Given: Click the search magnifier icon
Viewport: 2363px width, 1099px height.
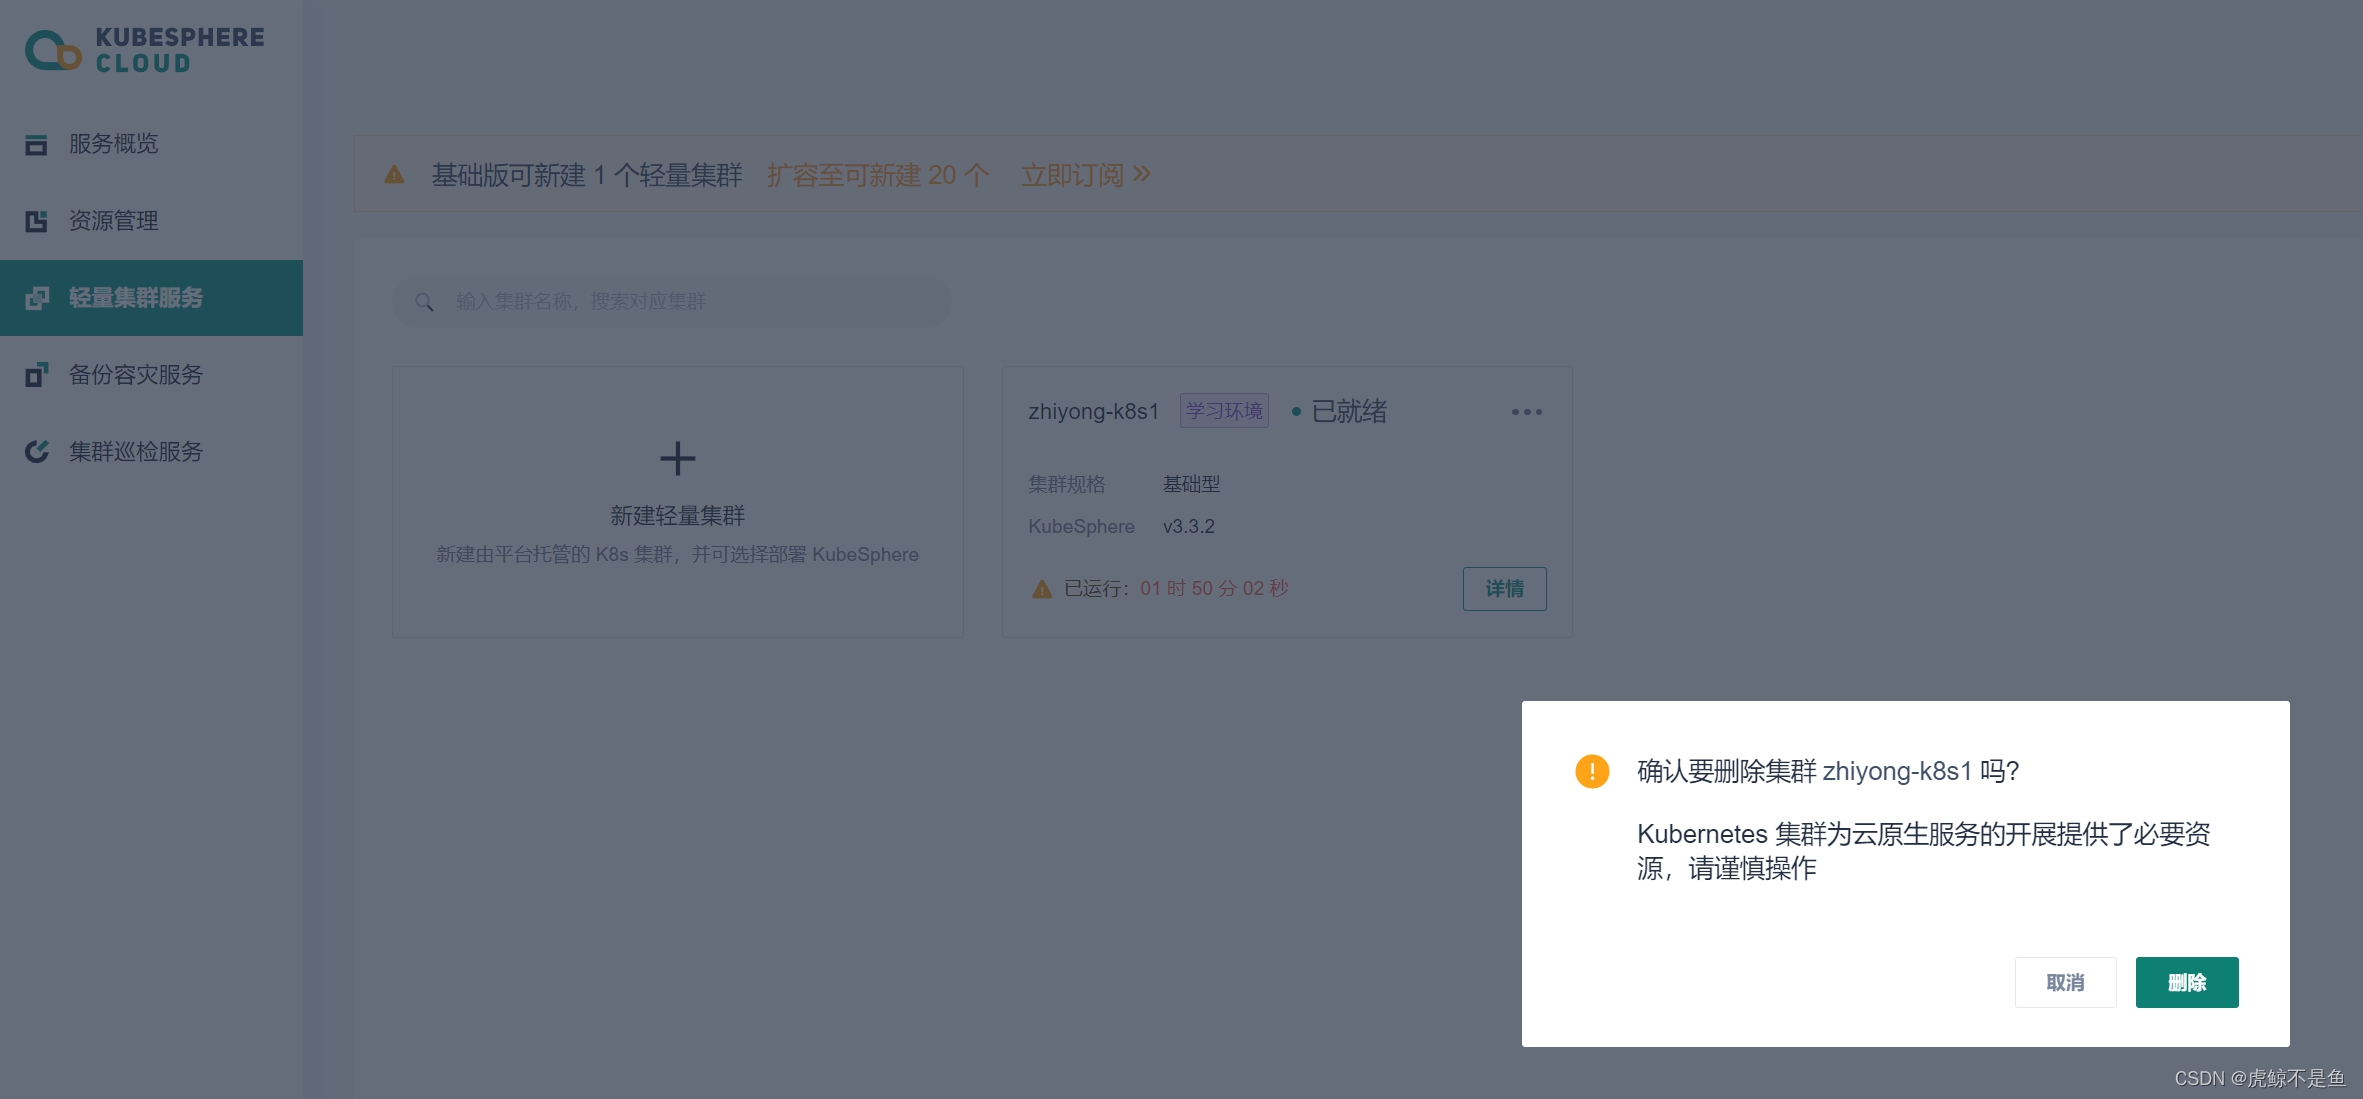Looking at the screenshot, I should pos(425,302).
